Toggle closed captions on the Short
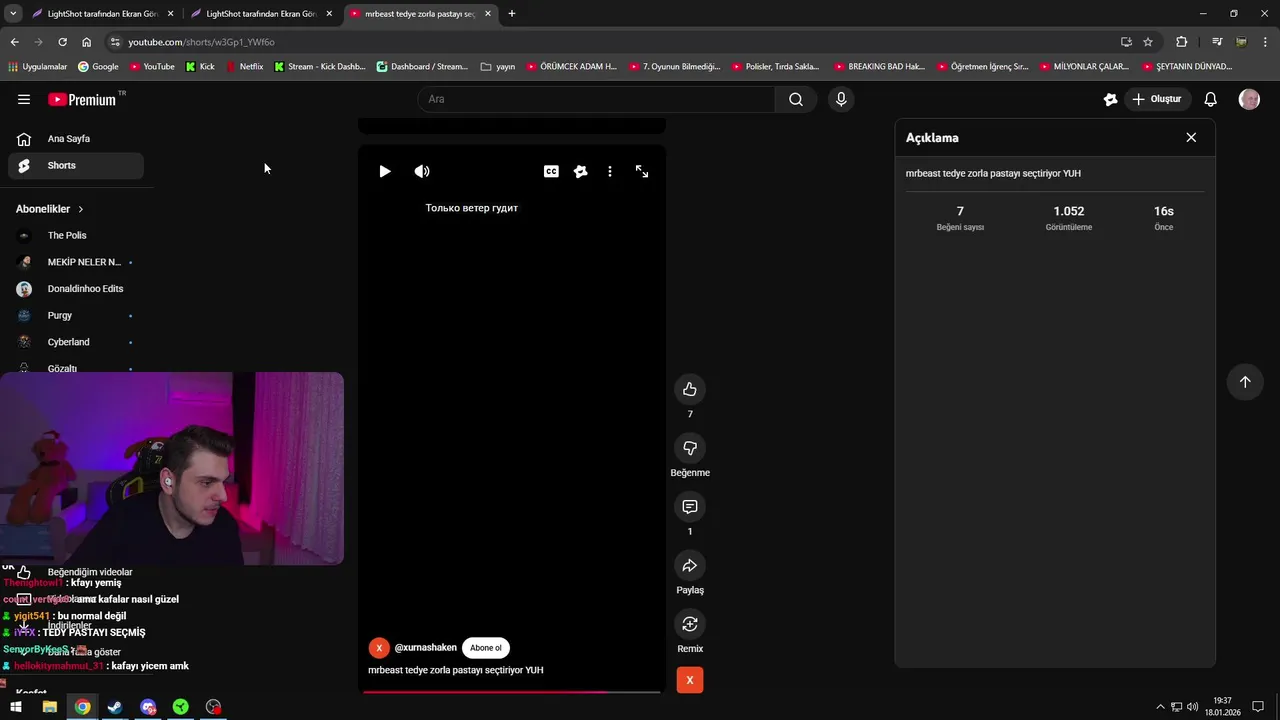The height and width of the screenshot is (720, 1280). pos(551,171)
